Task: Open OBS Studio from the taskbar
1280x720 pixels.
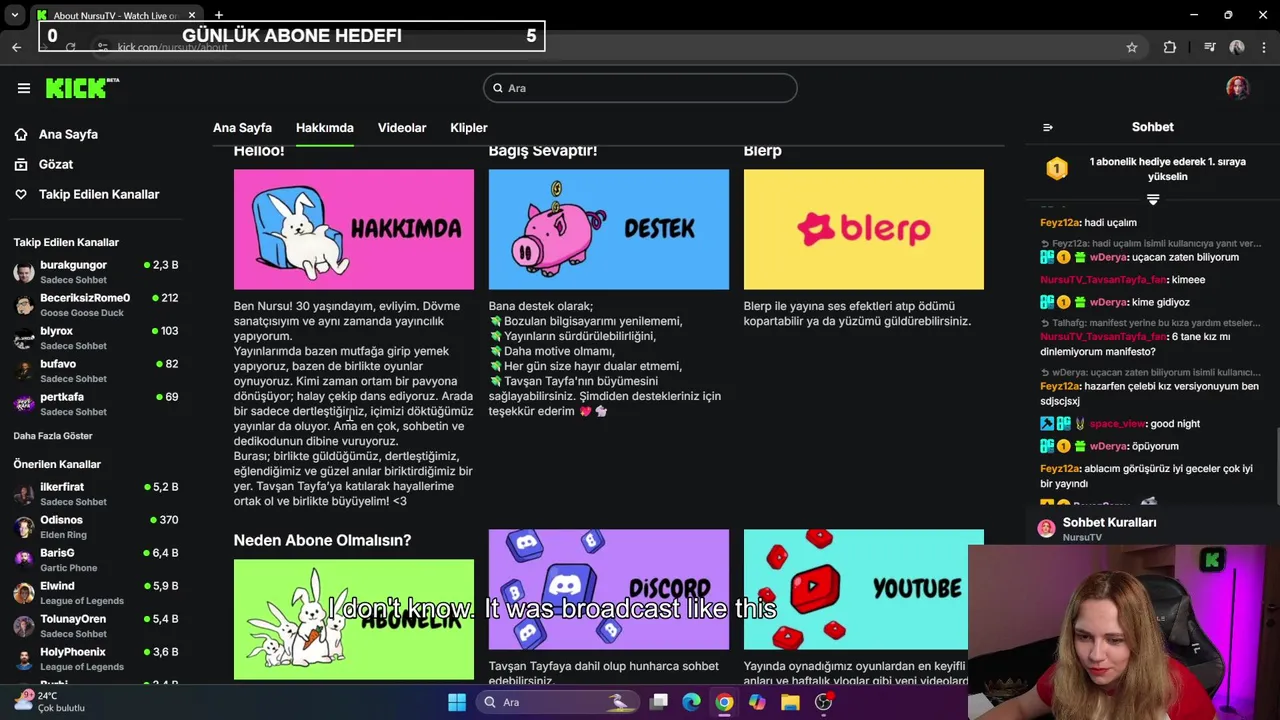Action: point(823,702)
